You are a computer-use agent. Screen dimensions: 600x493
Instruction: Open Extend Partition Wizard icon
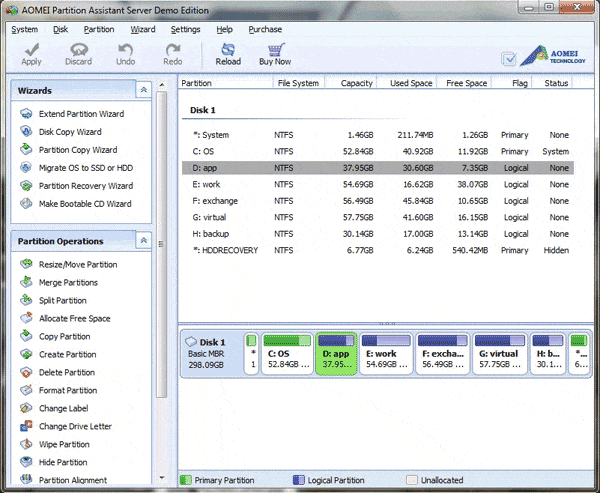pos(26,114)
